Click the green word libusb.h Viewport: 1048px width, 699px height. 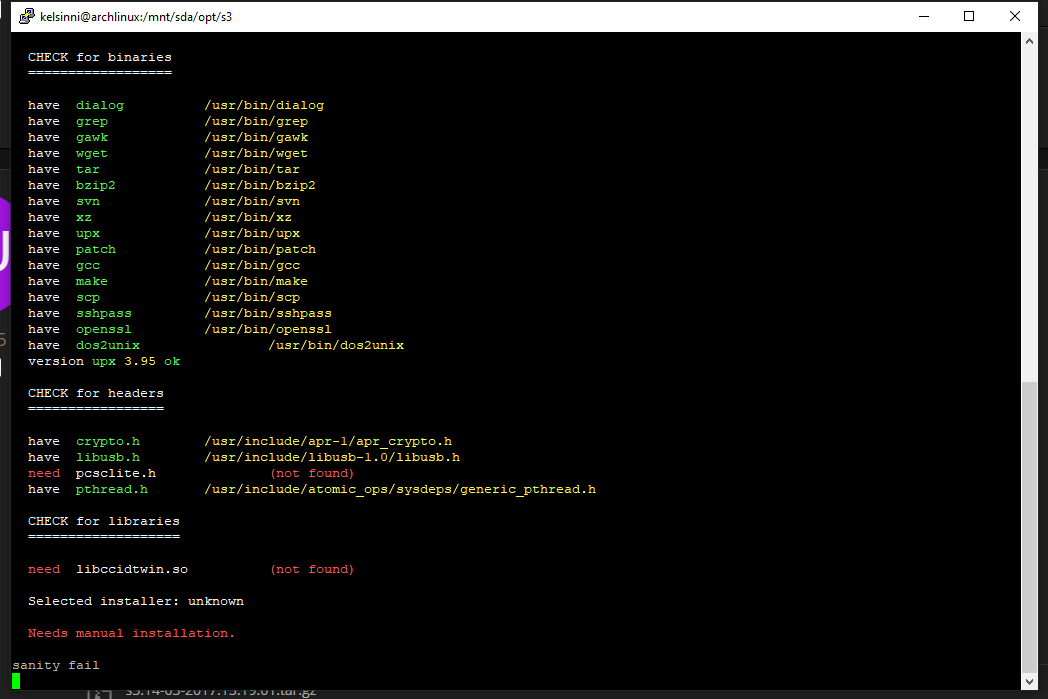click(108, 458)
